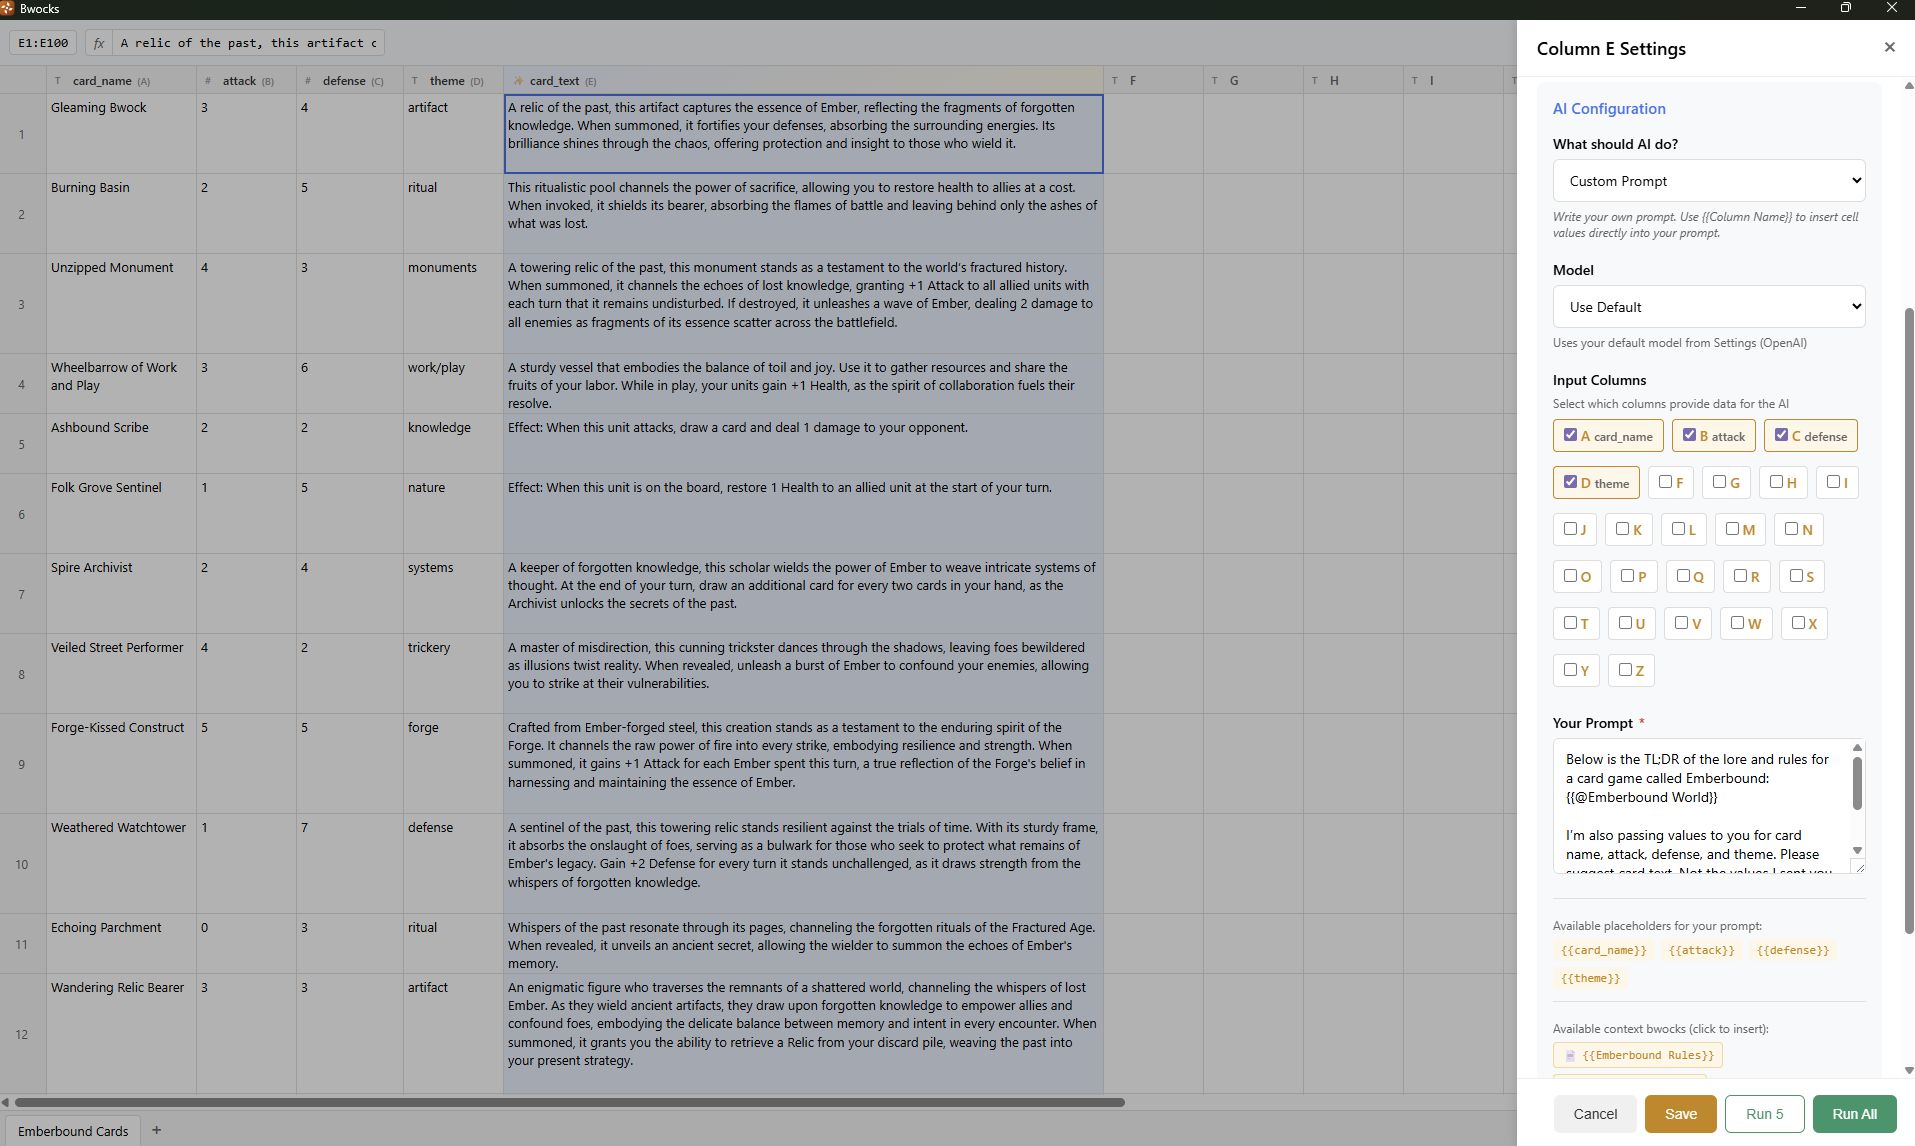Click the # number-type icon on the attack column

point(206,81)
